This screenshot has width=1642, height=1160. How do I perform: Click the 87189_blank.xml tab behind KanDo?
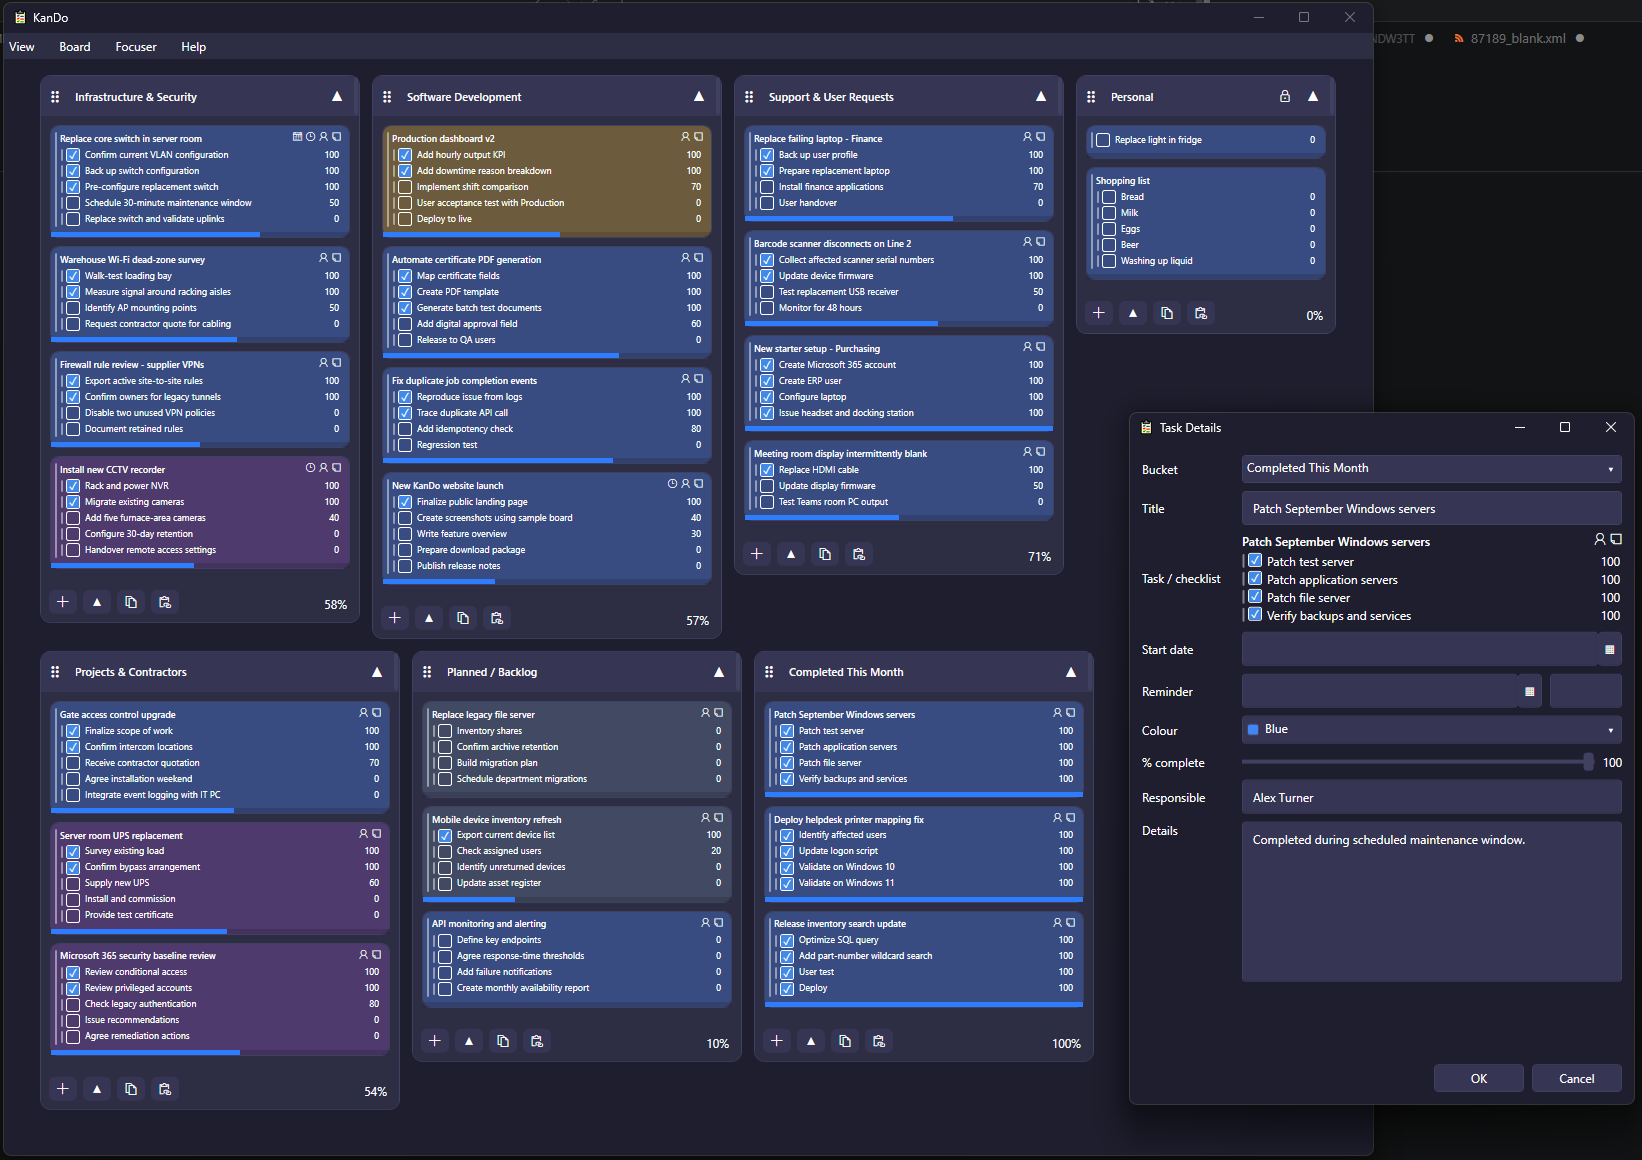[x=1518, y=39]
